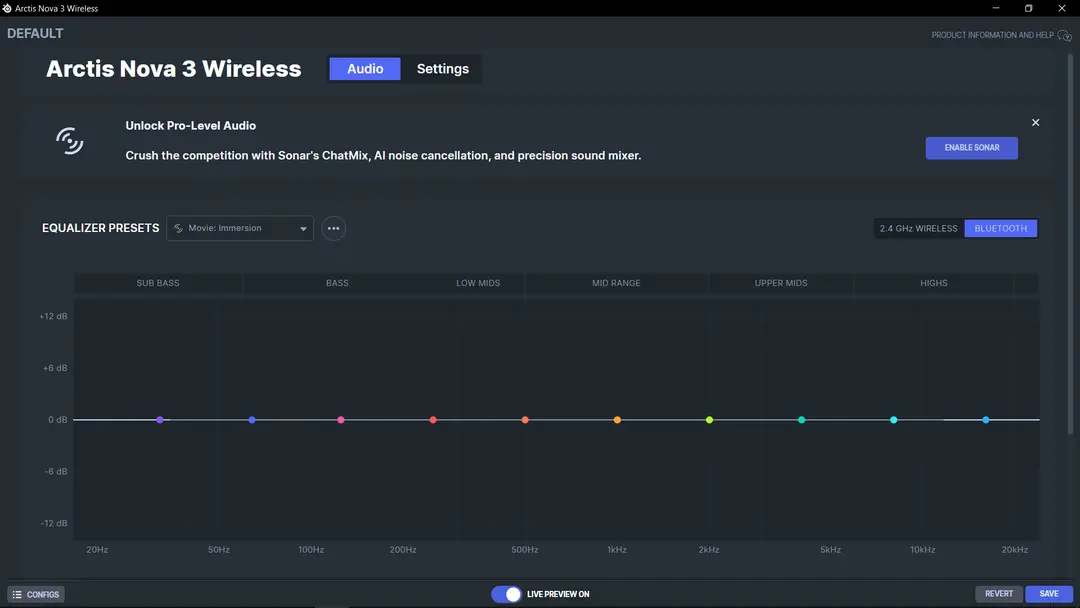This screenshot has width=1080, height=608.
Task: Select the orange EQ point at 1kHz
Action: click(x=617, y=420)
